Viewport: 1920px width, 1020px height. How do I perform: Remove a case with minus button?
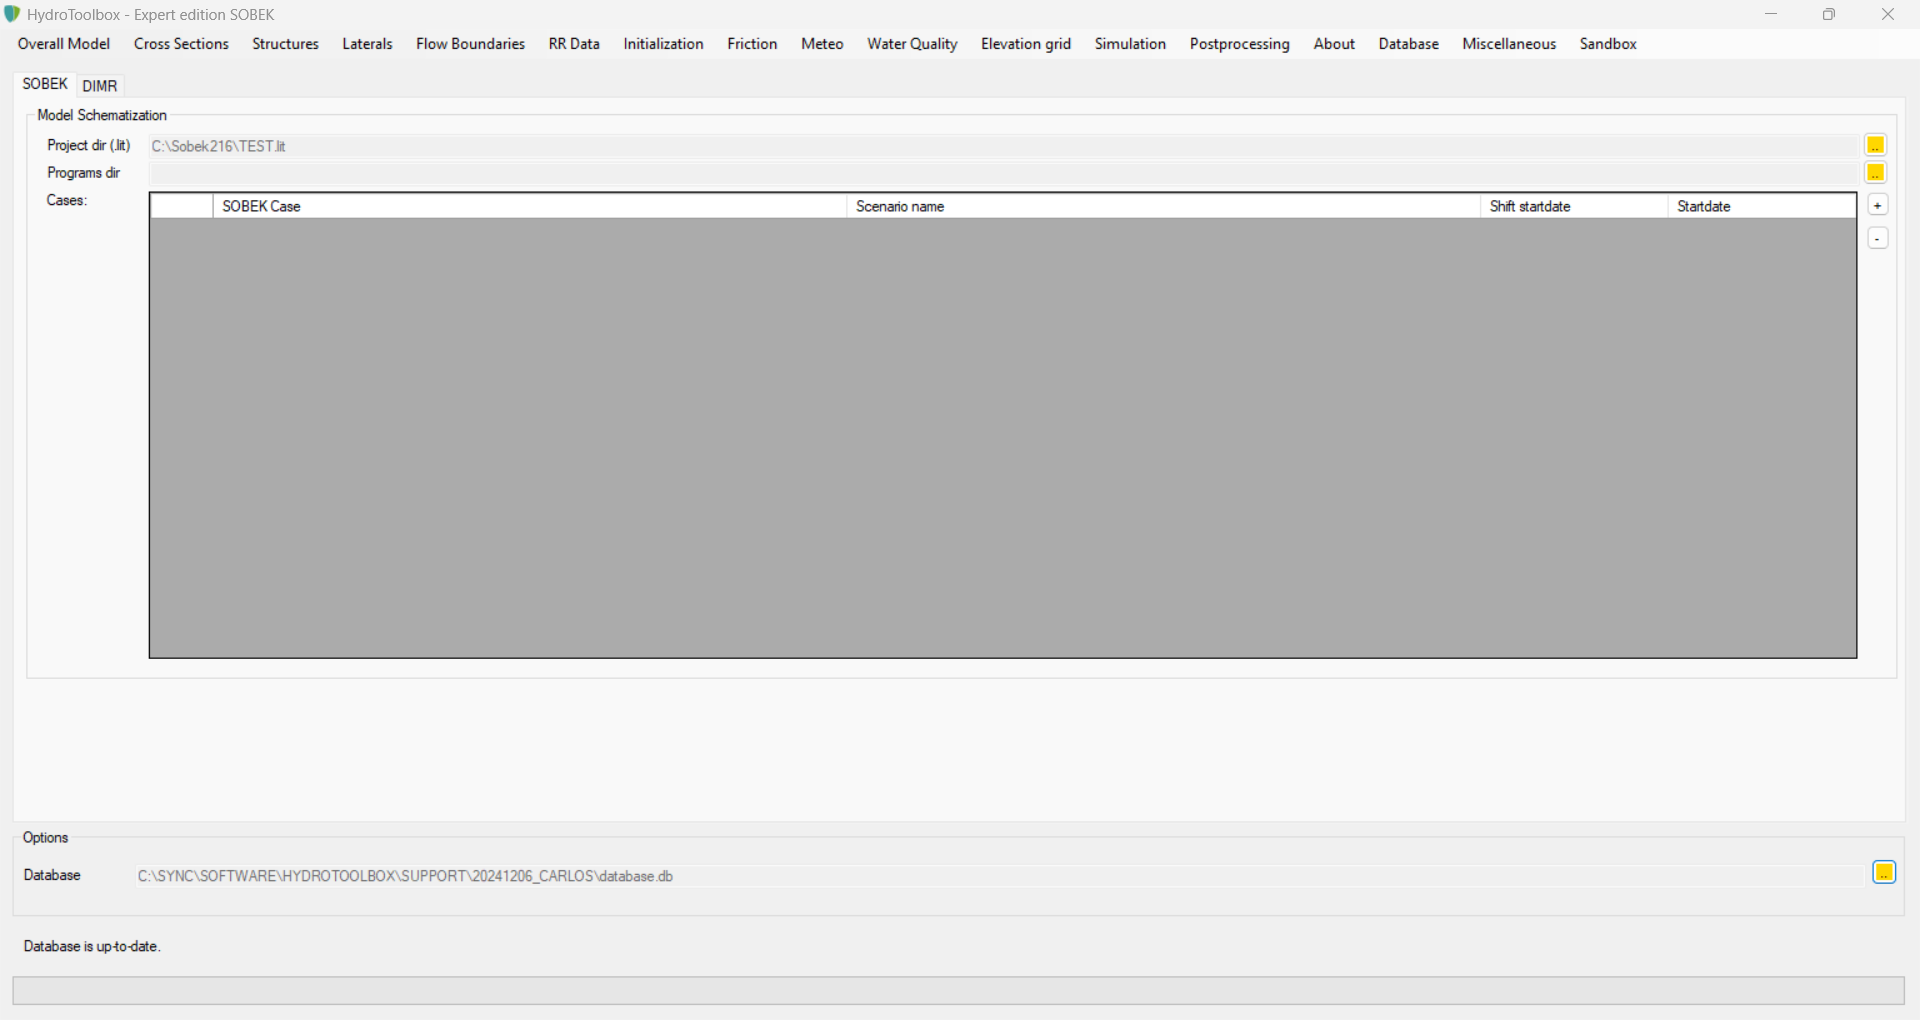(1877, 238)
